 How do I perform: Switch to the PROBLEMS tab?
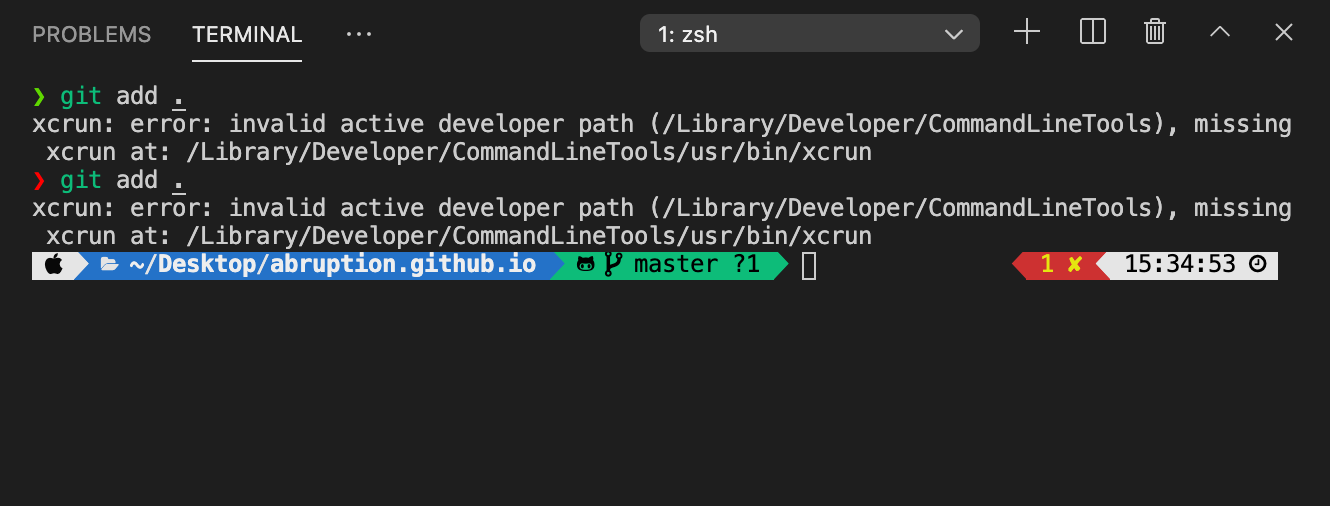[x=92, y=34]
